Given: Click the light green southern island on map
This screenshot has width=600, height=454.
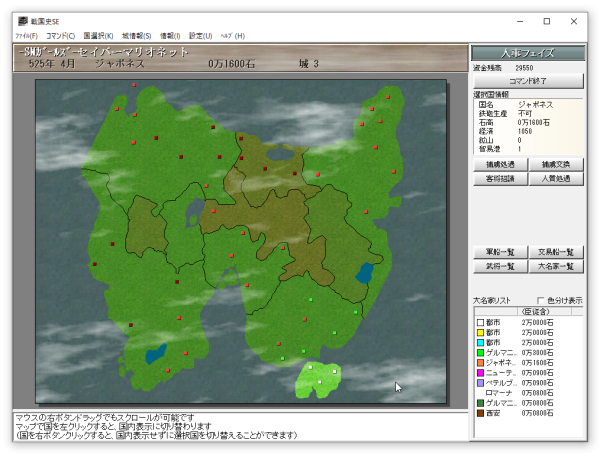Looking at the screenshot, I should [317, 378].
